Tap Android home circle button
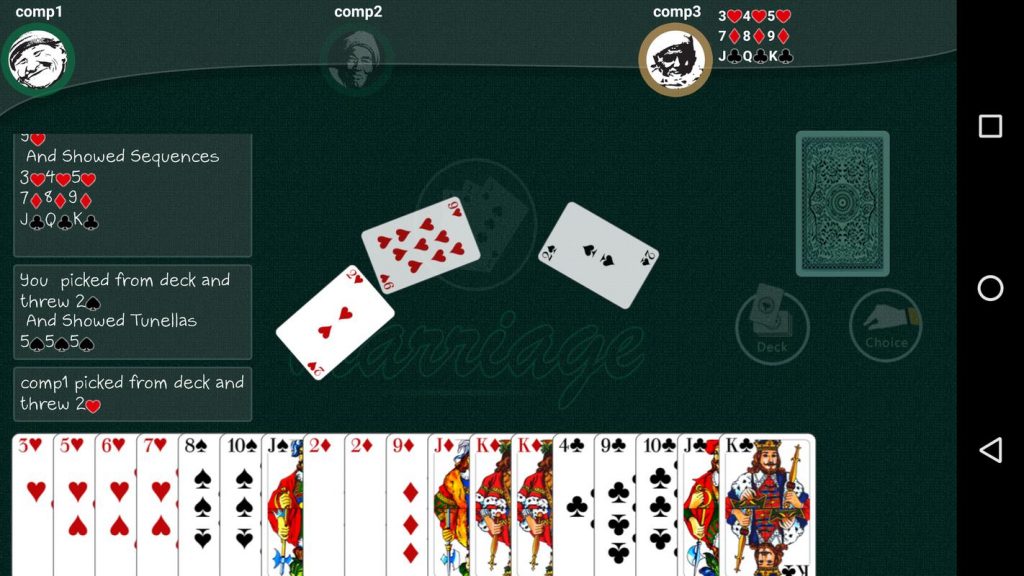1024x576 pixels. (x=991, y=288)
